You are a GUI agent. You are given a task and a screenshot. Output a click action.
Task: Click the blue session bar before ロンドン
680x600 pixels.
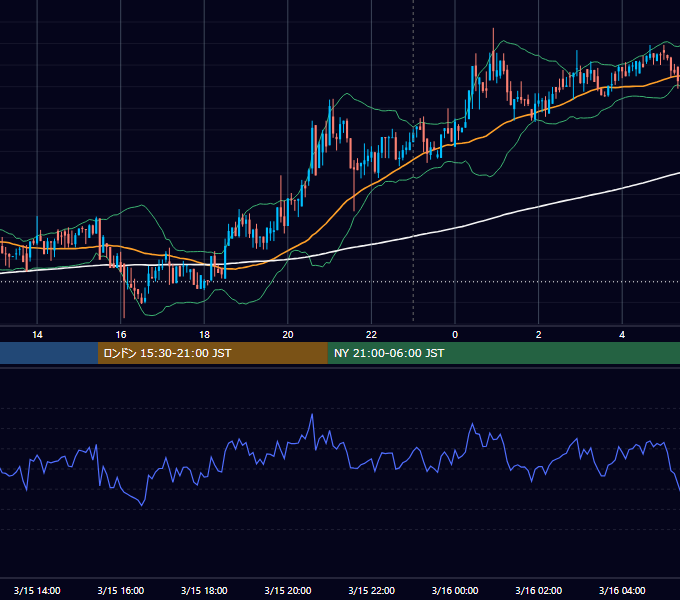(49, 353)
